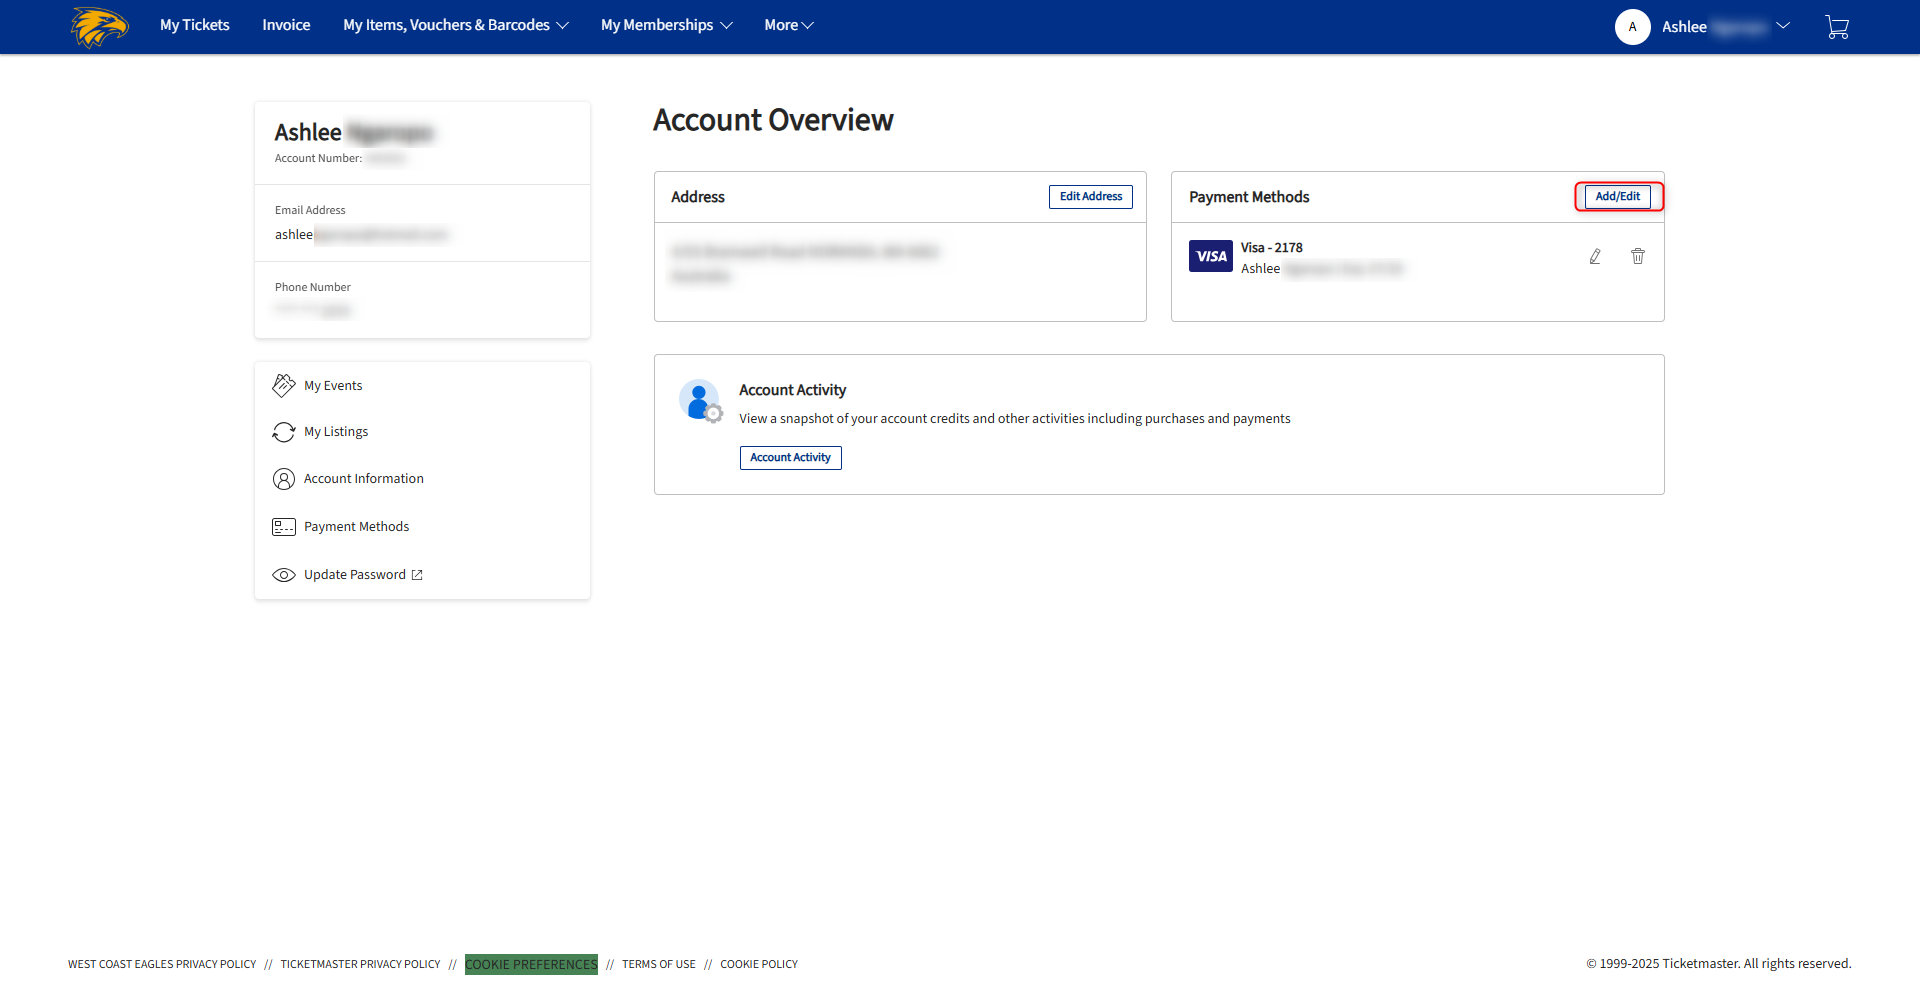Select My Tickets in the navigation bar

pos(194,25)
